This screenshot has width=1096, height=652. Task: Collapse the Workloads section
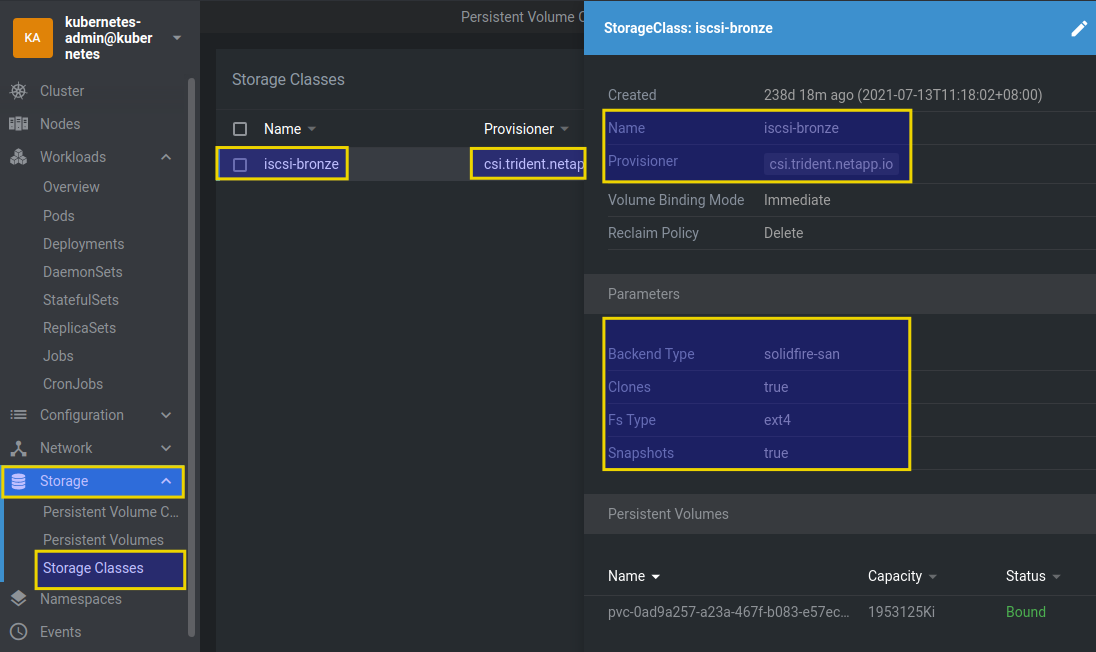[166, 157]
